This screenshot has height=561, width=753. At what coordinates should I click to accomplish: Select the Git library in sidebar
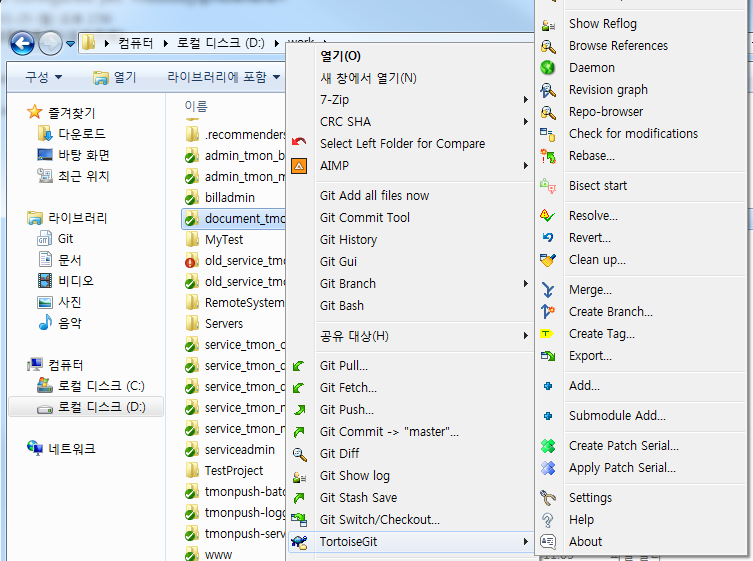[x=55, y=239]
